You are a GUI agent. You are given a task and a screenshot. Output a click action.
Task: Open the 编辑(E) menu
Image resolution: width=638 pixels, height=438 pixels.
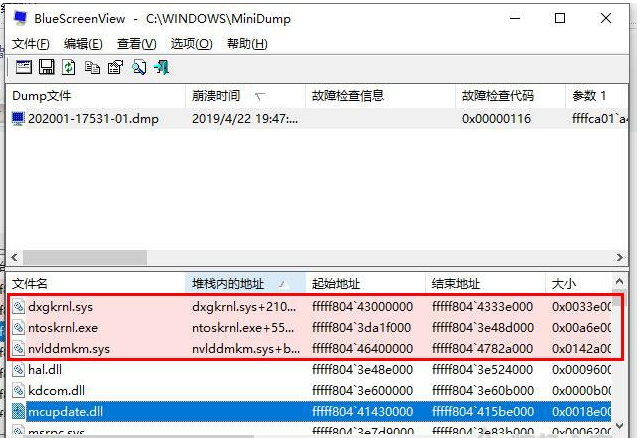[83, 44]
